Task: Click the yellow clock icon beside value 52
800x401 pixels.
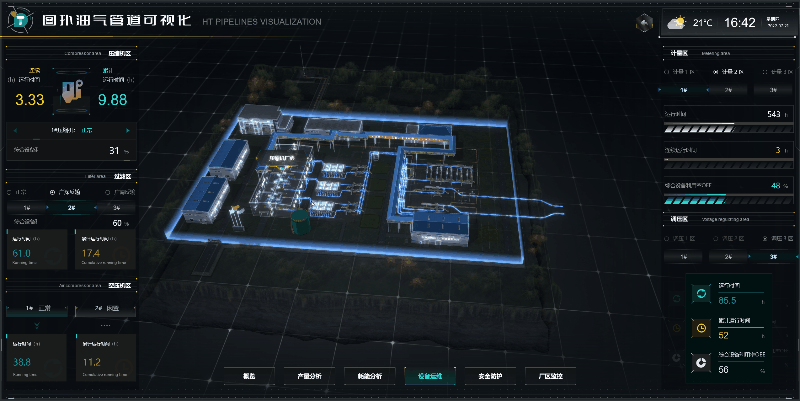Action: [x=701, y=328]
